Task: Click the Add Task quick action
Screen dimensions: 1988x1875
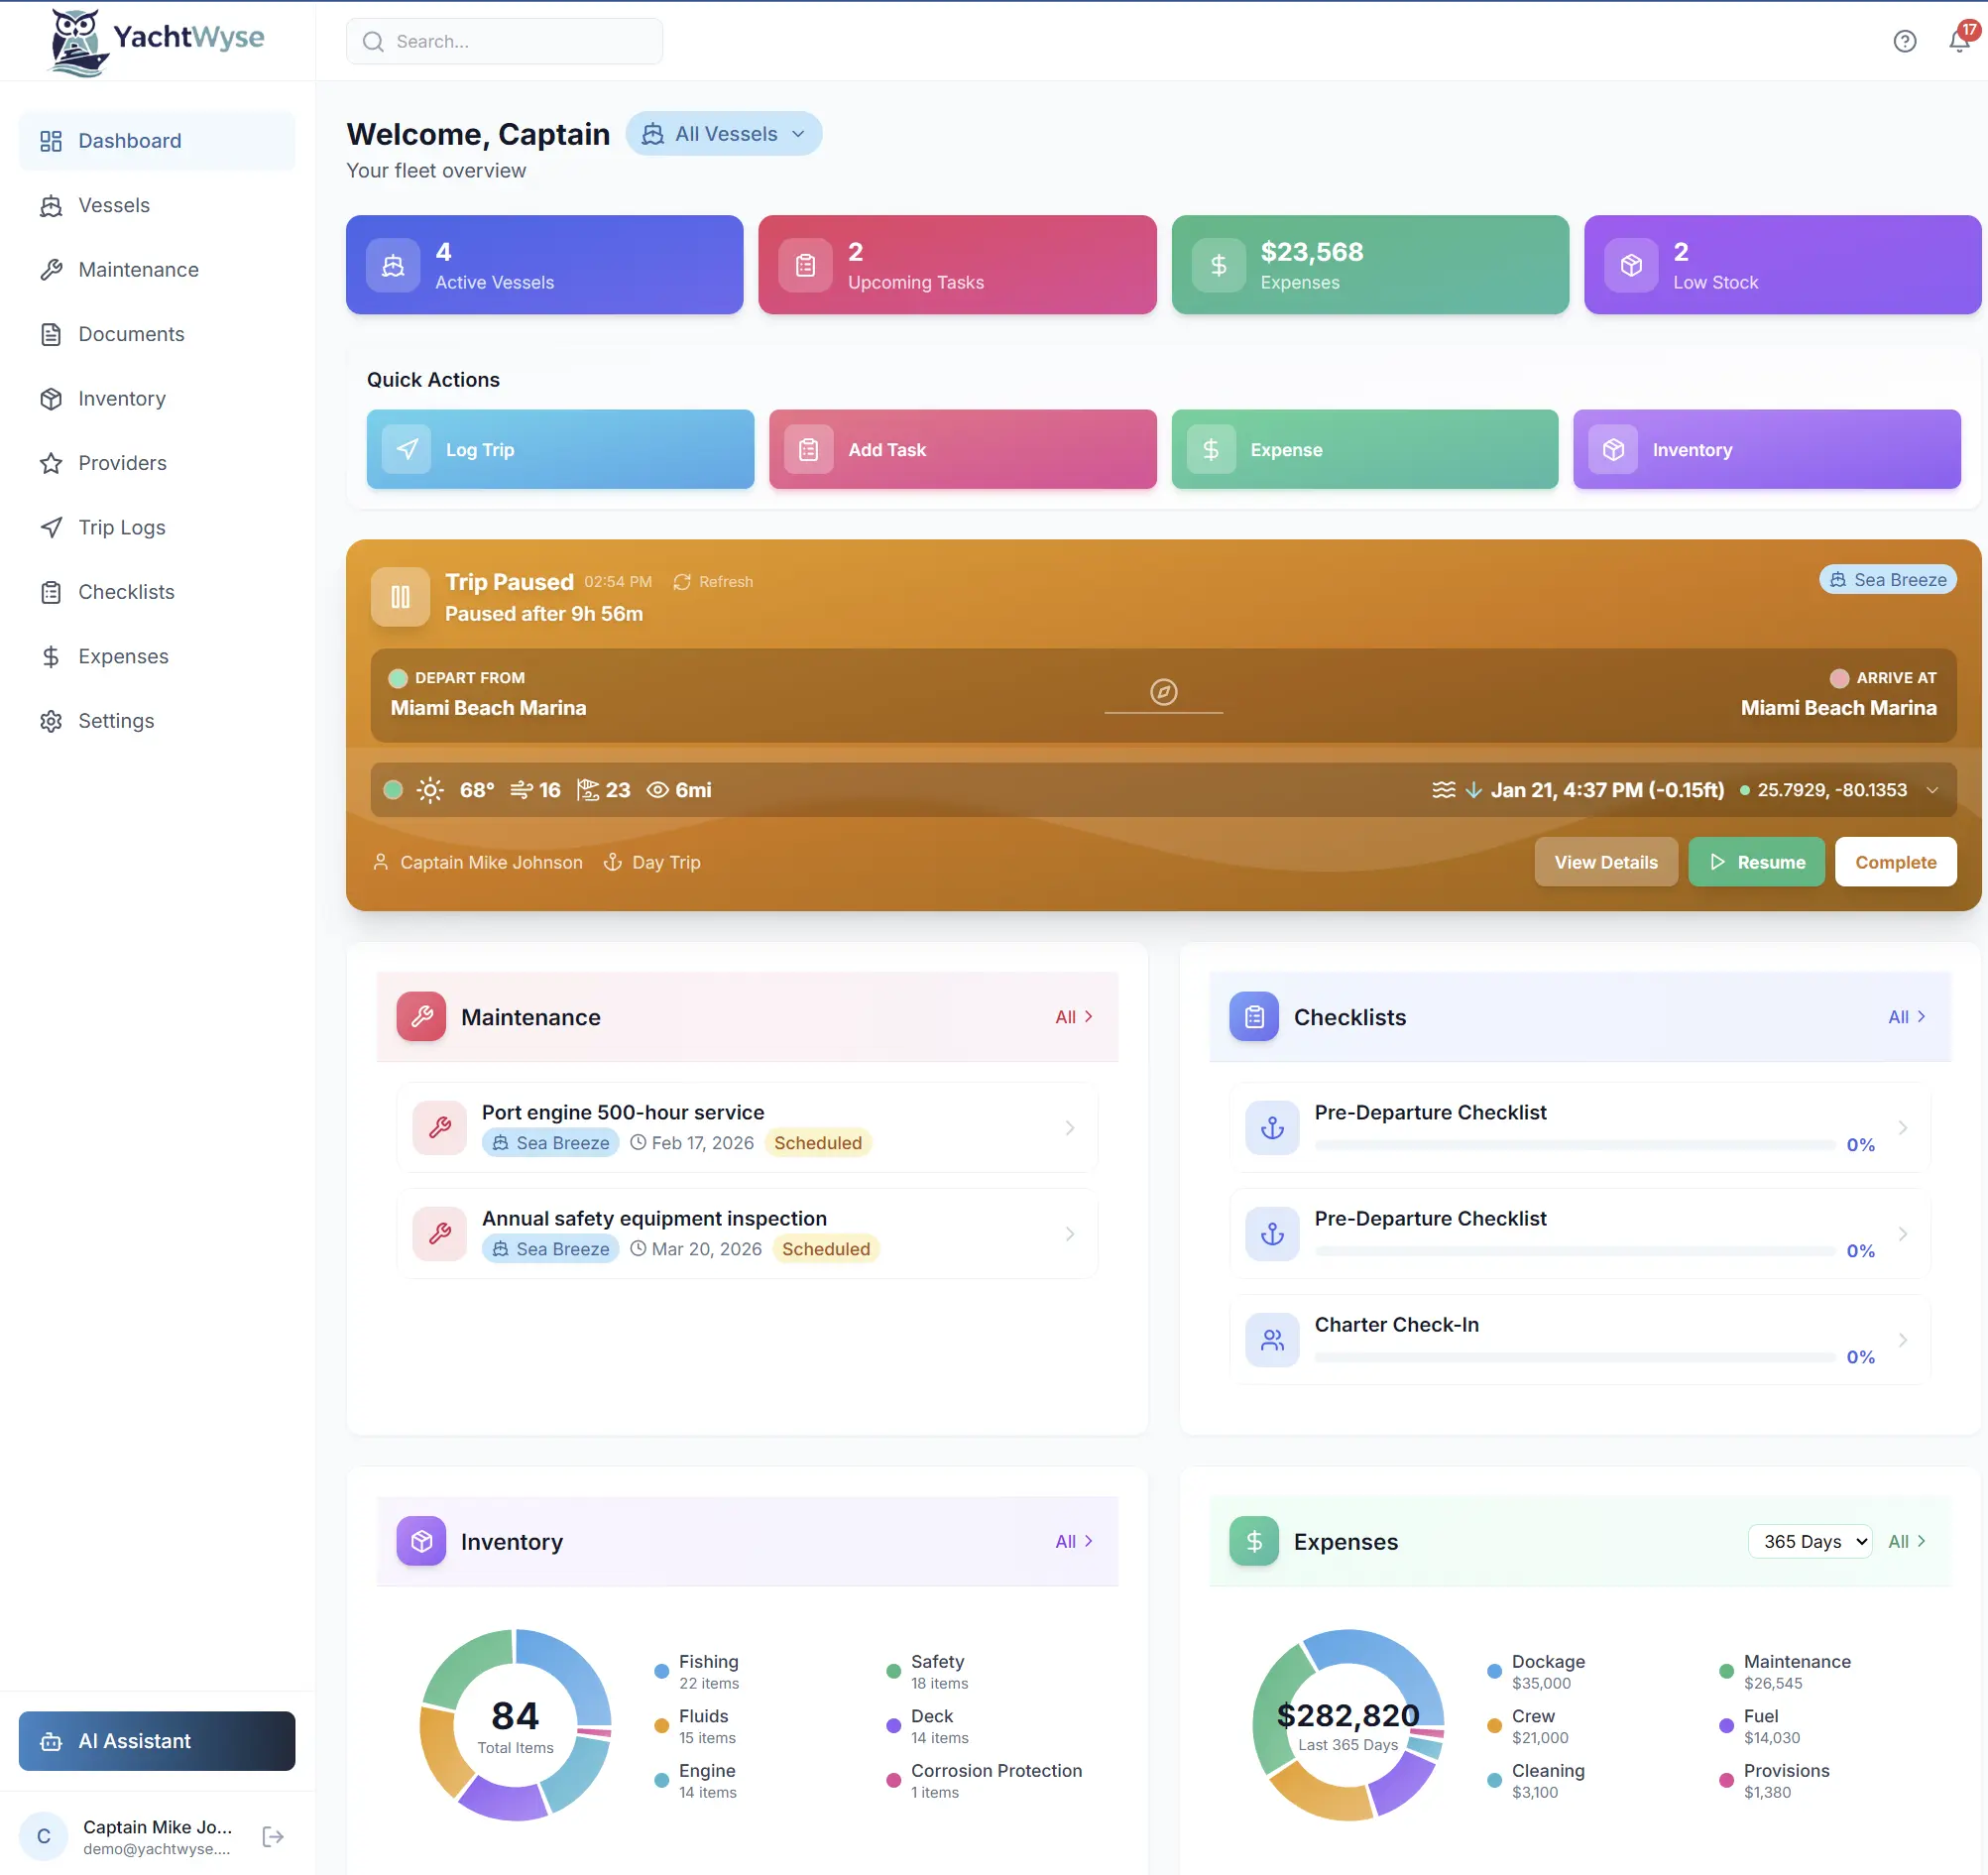Action: [x=961, y=449]
